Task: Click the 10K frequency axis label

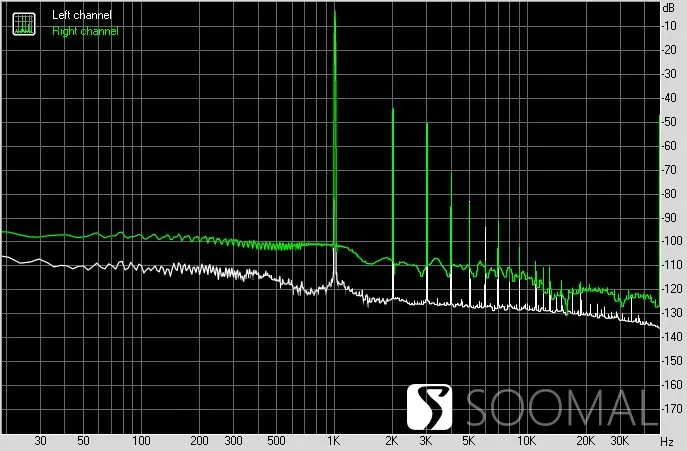Action: point(526,440)
